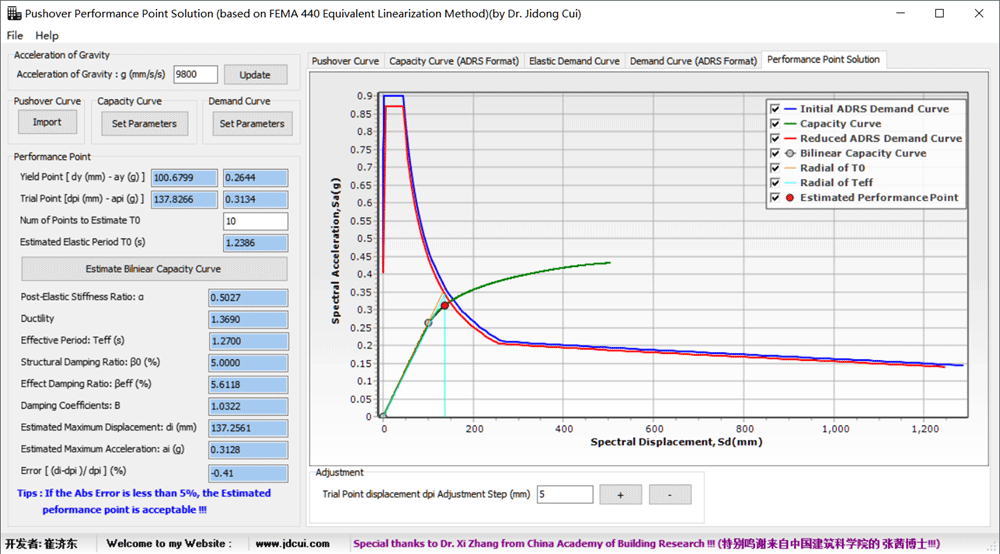This screenshot has width=1000, height=554.
Task: Toggle the Capacity Curve legend checkbox
Action: (x=775, y=124)
